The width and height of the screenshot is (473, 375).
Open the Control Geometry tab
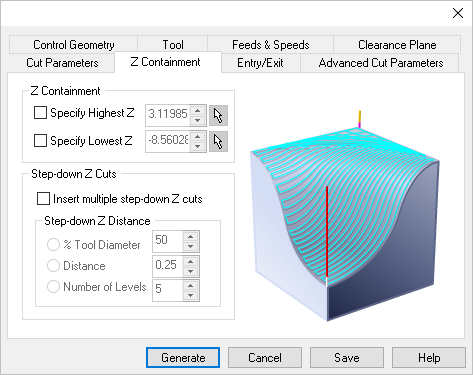click(73, 45)
